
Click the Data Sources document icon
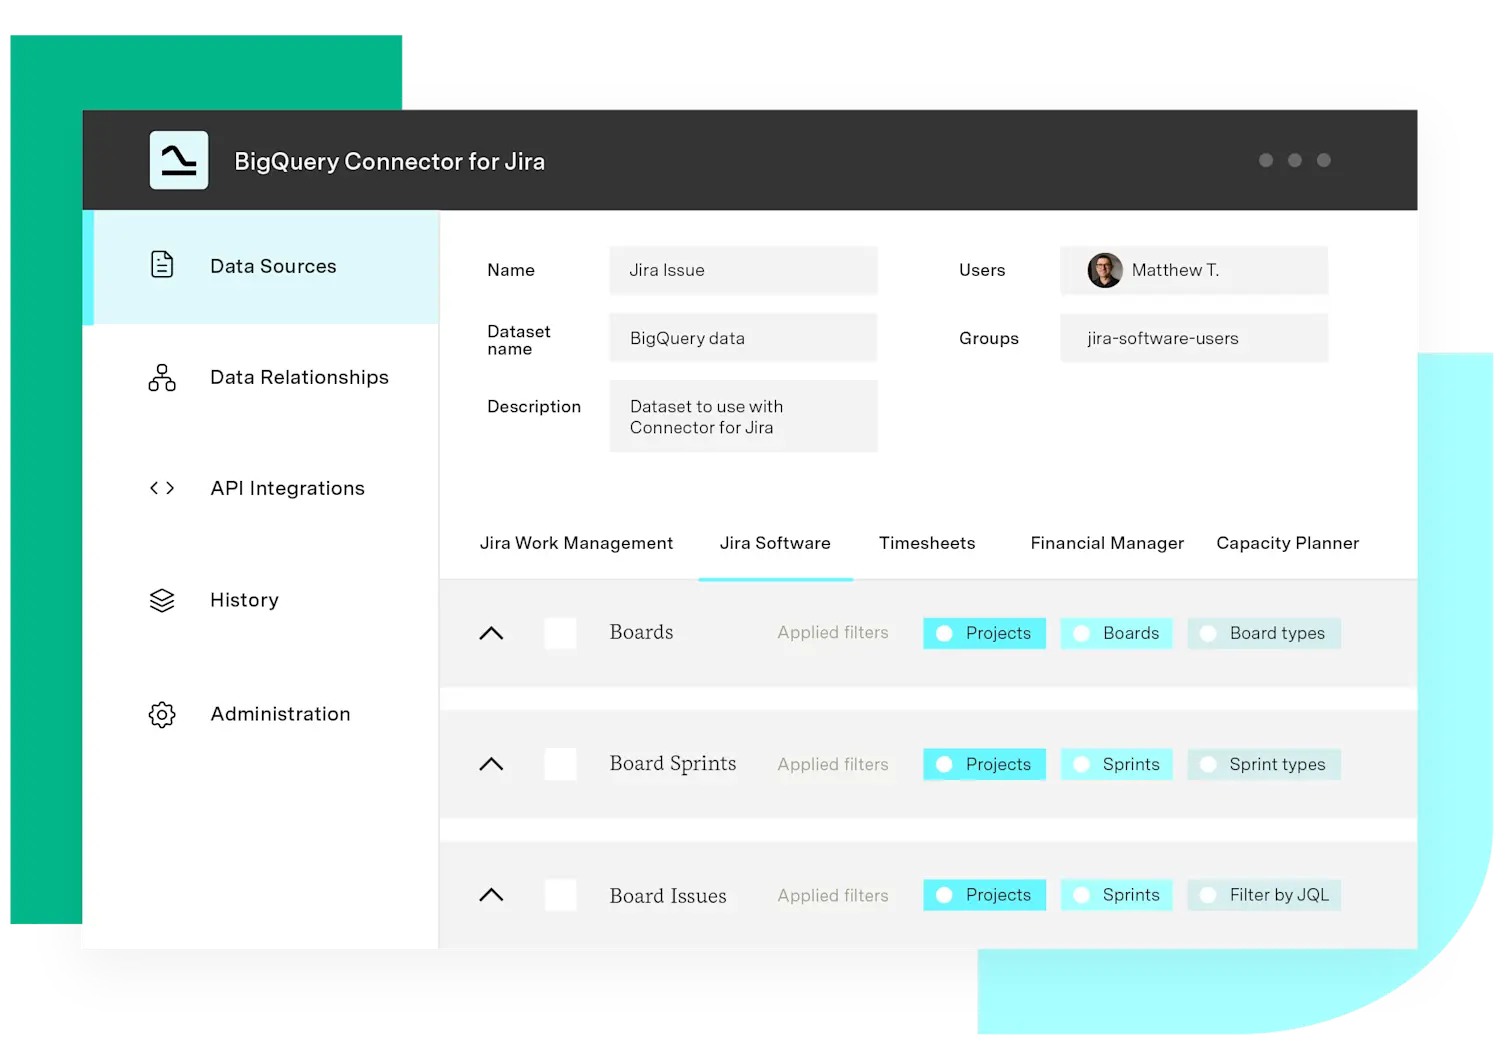[x=162, y=265]
